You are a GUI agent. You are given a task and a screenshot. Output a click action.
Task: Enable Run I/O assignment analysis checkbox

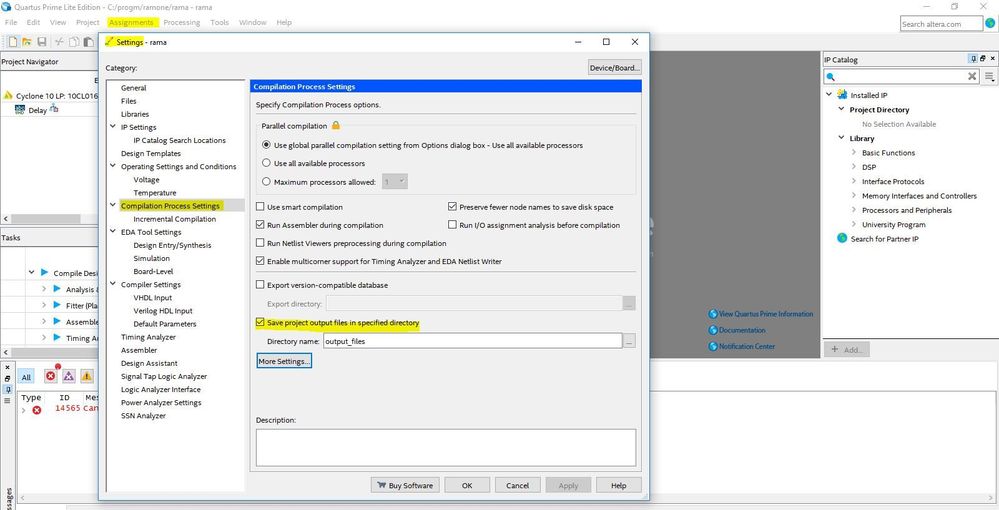tap(452, 224)
